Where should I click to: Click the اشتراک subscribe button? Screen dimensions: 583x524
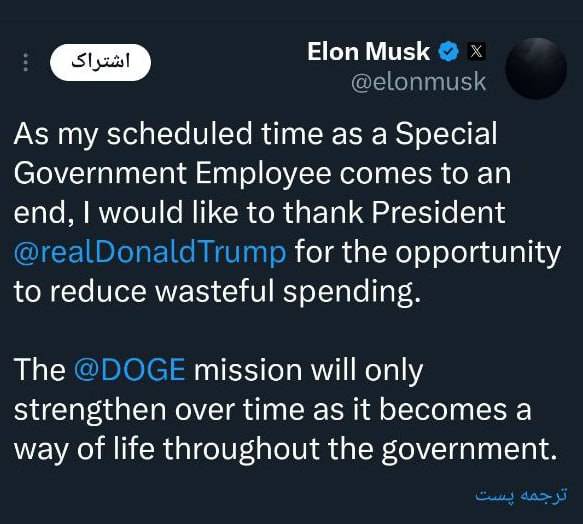[x=100, y=62]
